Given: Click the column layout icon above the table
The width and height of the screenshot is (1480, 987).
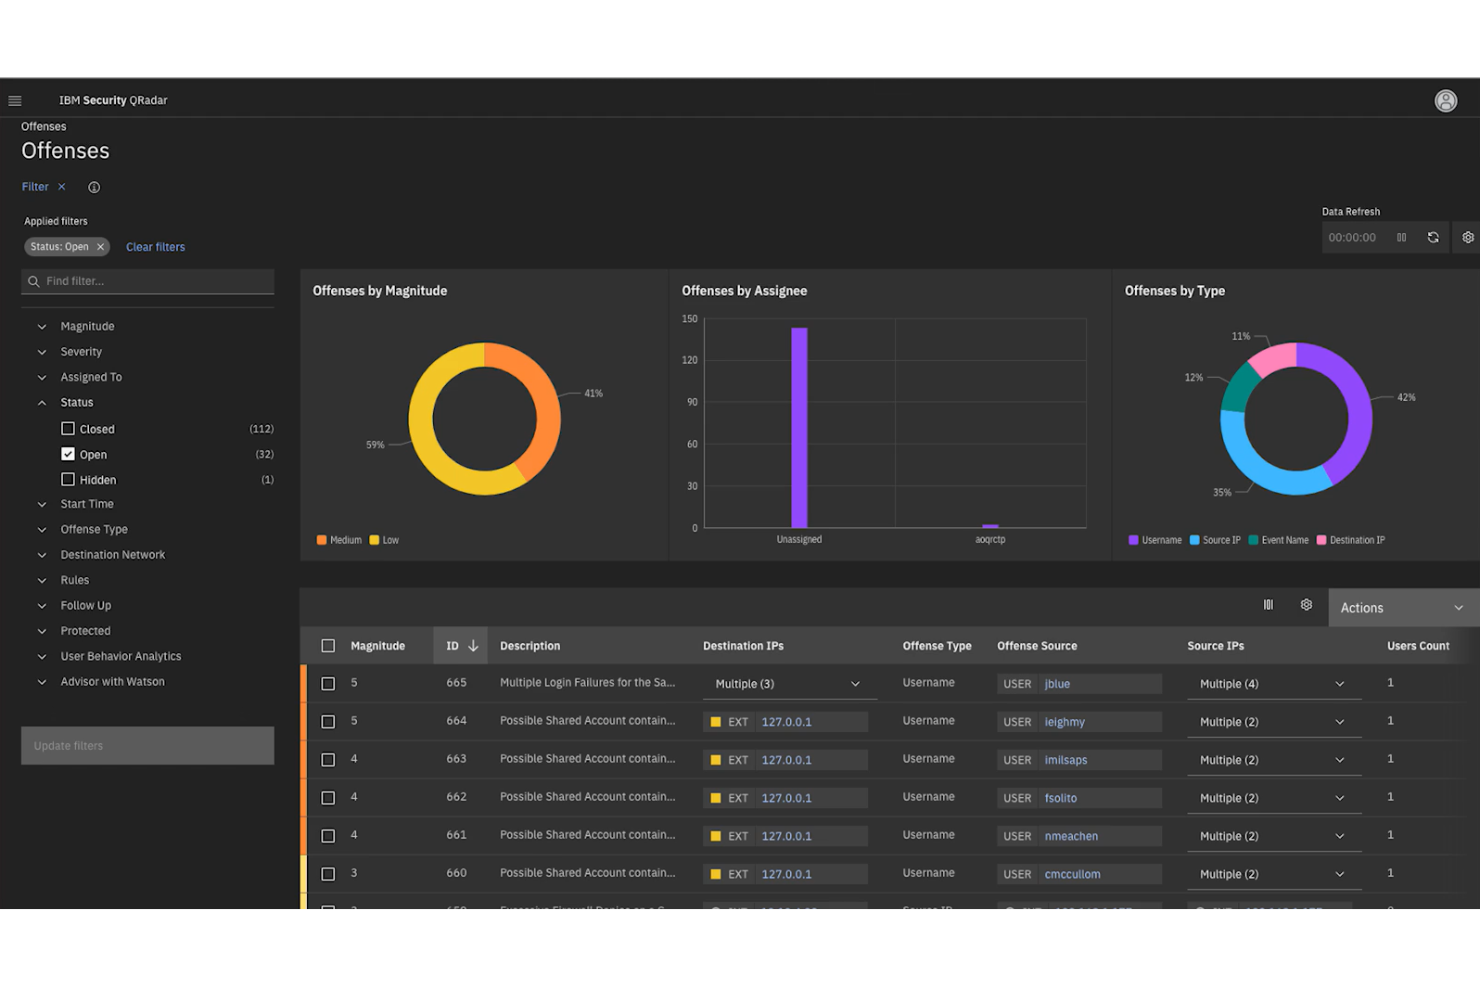Looking at the screenshot, I should click(x=1268, y=604).
